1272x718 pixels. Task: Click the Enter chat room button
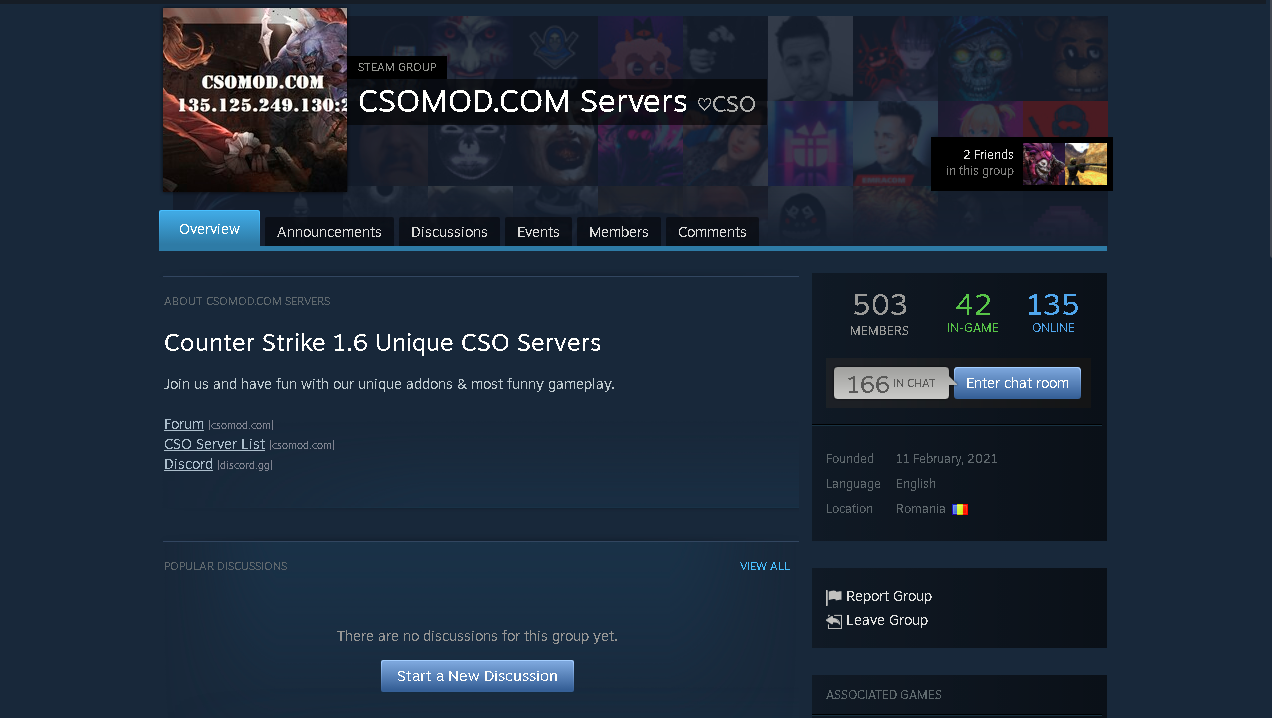(x=1017, y=383)
